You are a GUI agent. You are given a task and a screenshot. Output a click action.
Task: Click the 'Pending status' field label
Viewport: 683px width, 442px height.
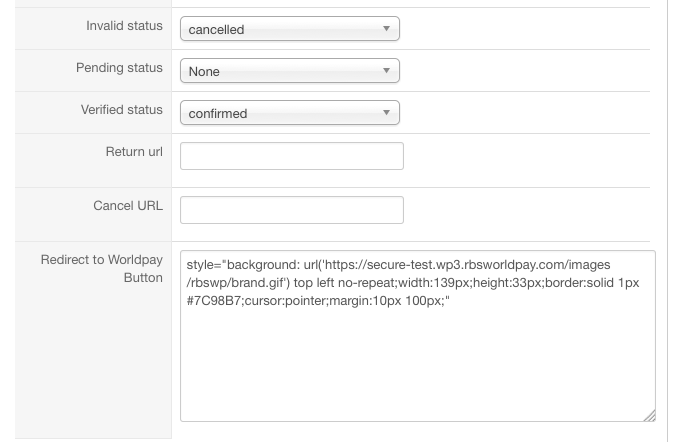click(119, 68)
